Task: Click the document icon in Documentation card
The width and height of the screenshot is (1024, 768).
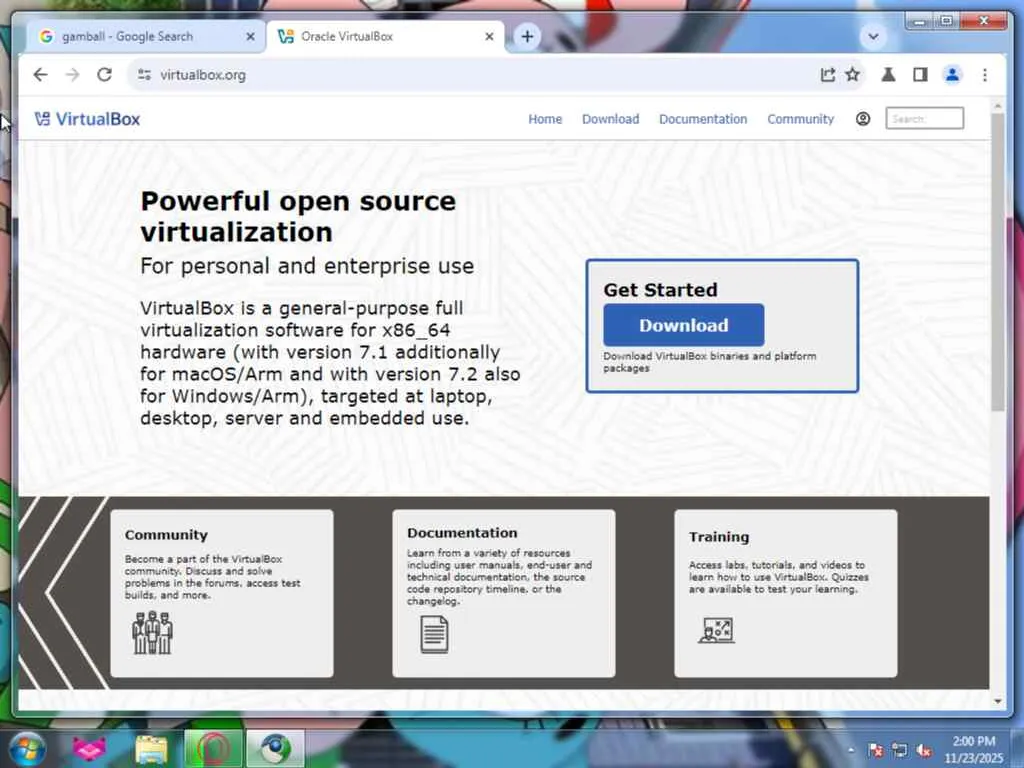Action: pos(434,634)
